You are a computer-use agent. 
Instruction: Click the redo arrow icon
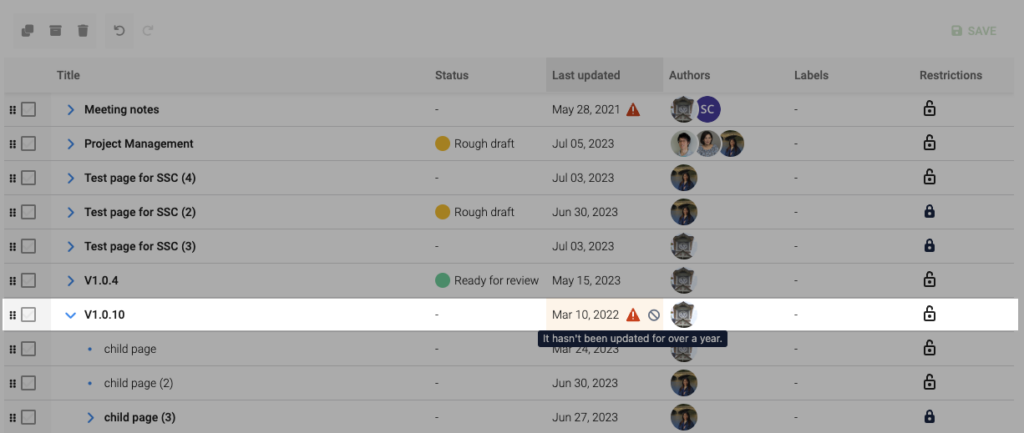pyautogui.click(x=148, y=31)
